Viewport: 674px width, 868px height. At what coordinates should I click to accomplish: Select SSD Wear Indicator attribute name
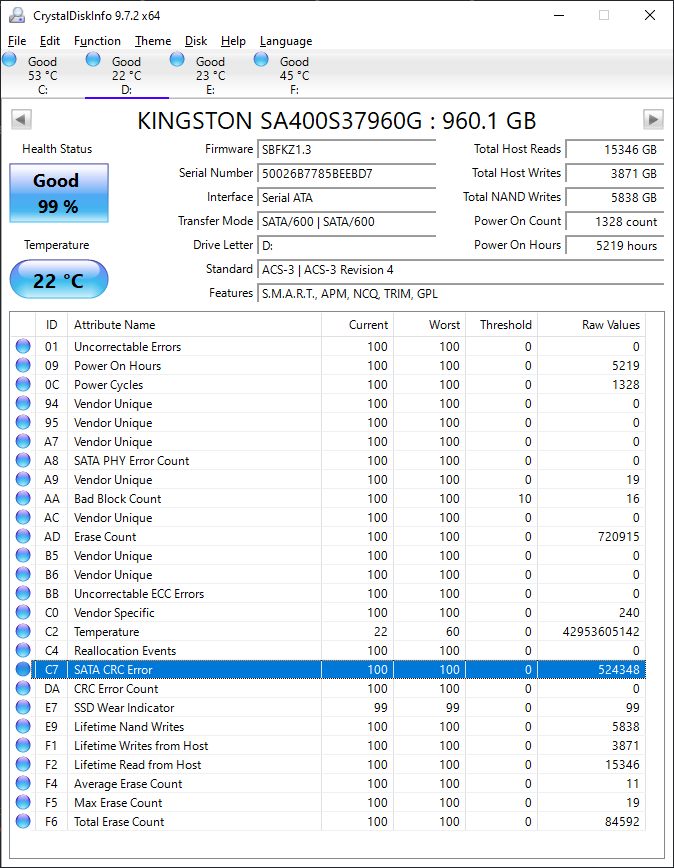[x=124, y=707]
